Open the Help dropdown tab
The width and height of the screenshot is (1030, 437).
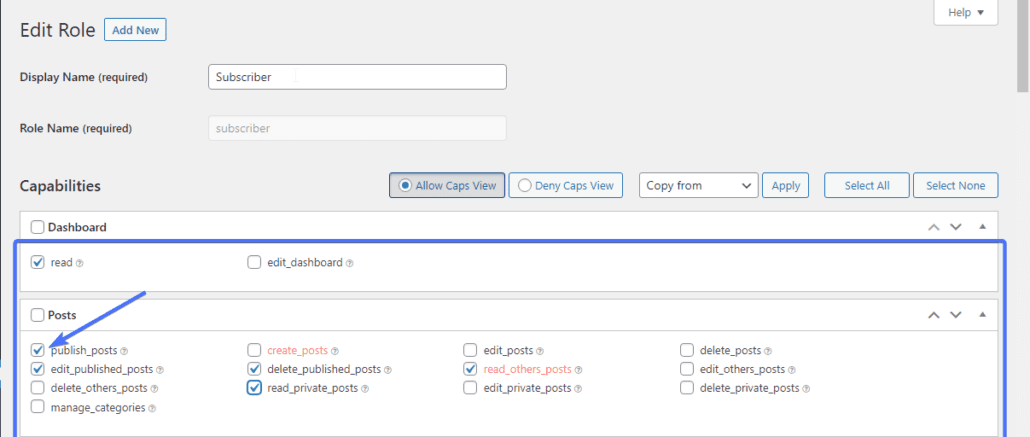(966, 12)
